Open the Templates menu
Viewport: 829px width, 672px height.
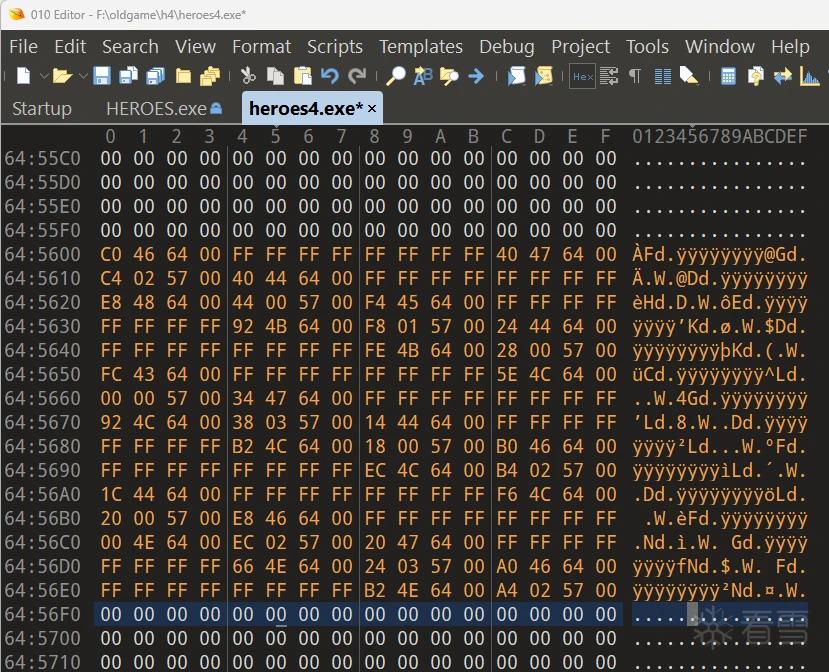pos(420,47)
